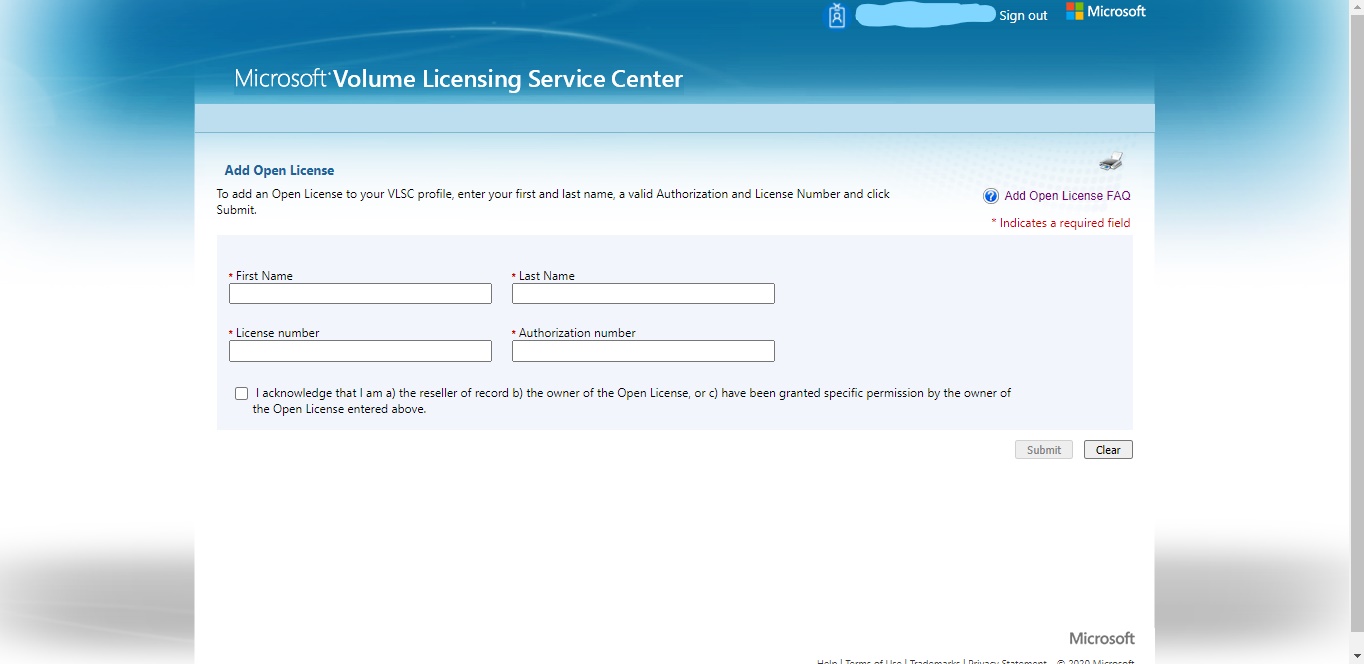Click the acknowledgment statement text

pos(632,401)
